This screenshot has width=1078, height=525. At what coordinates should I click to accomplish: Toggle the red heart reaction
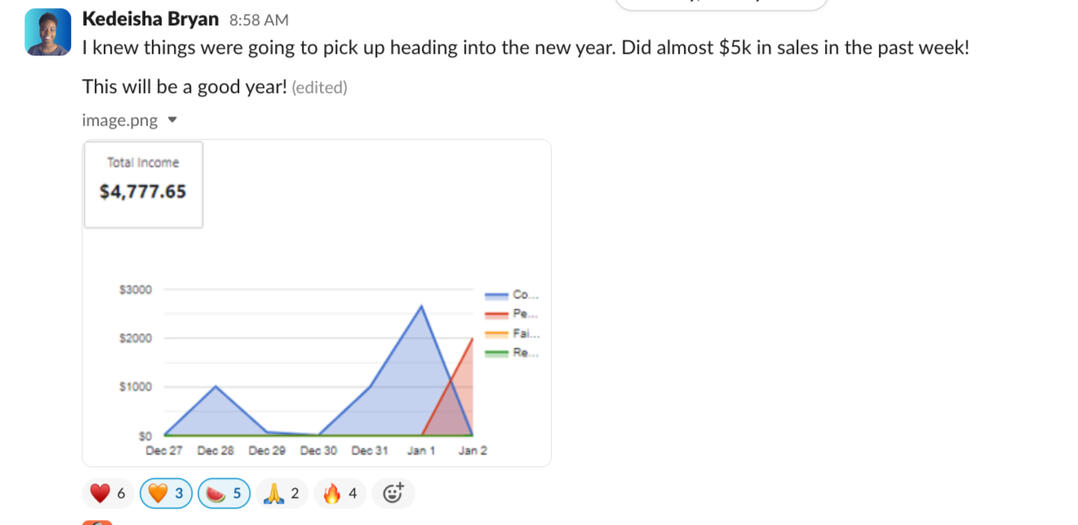[x=108, y=493]
